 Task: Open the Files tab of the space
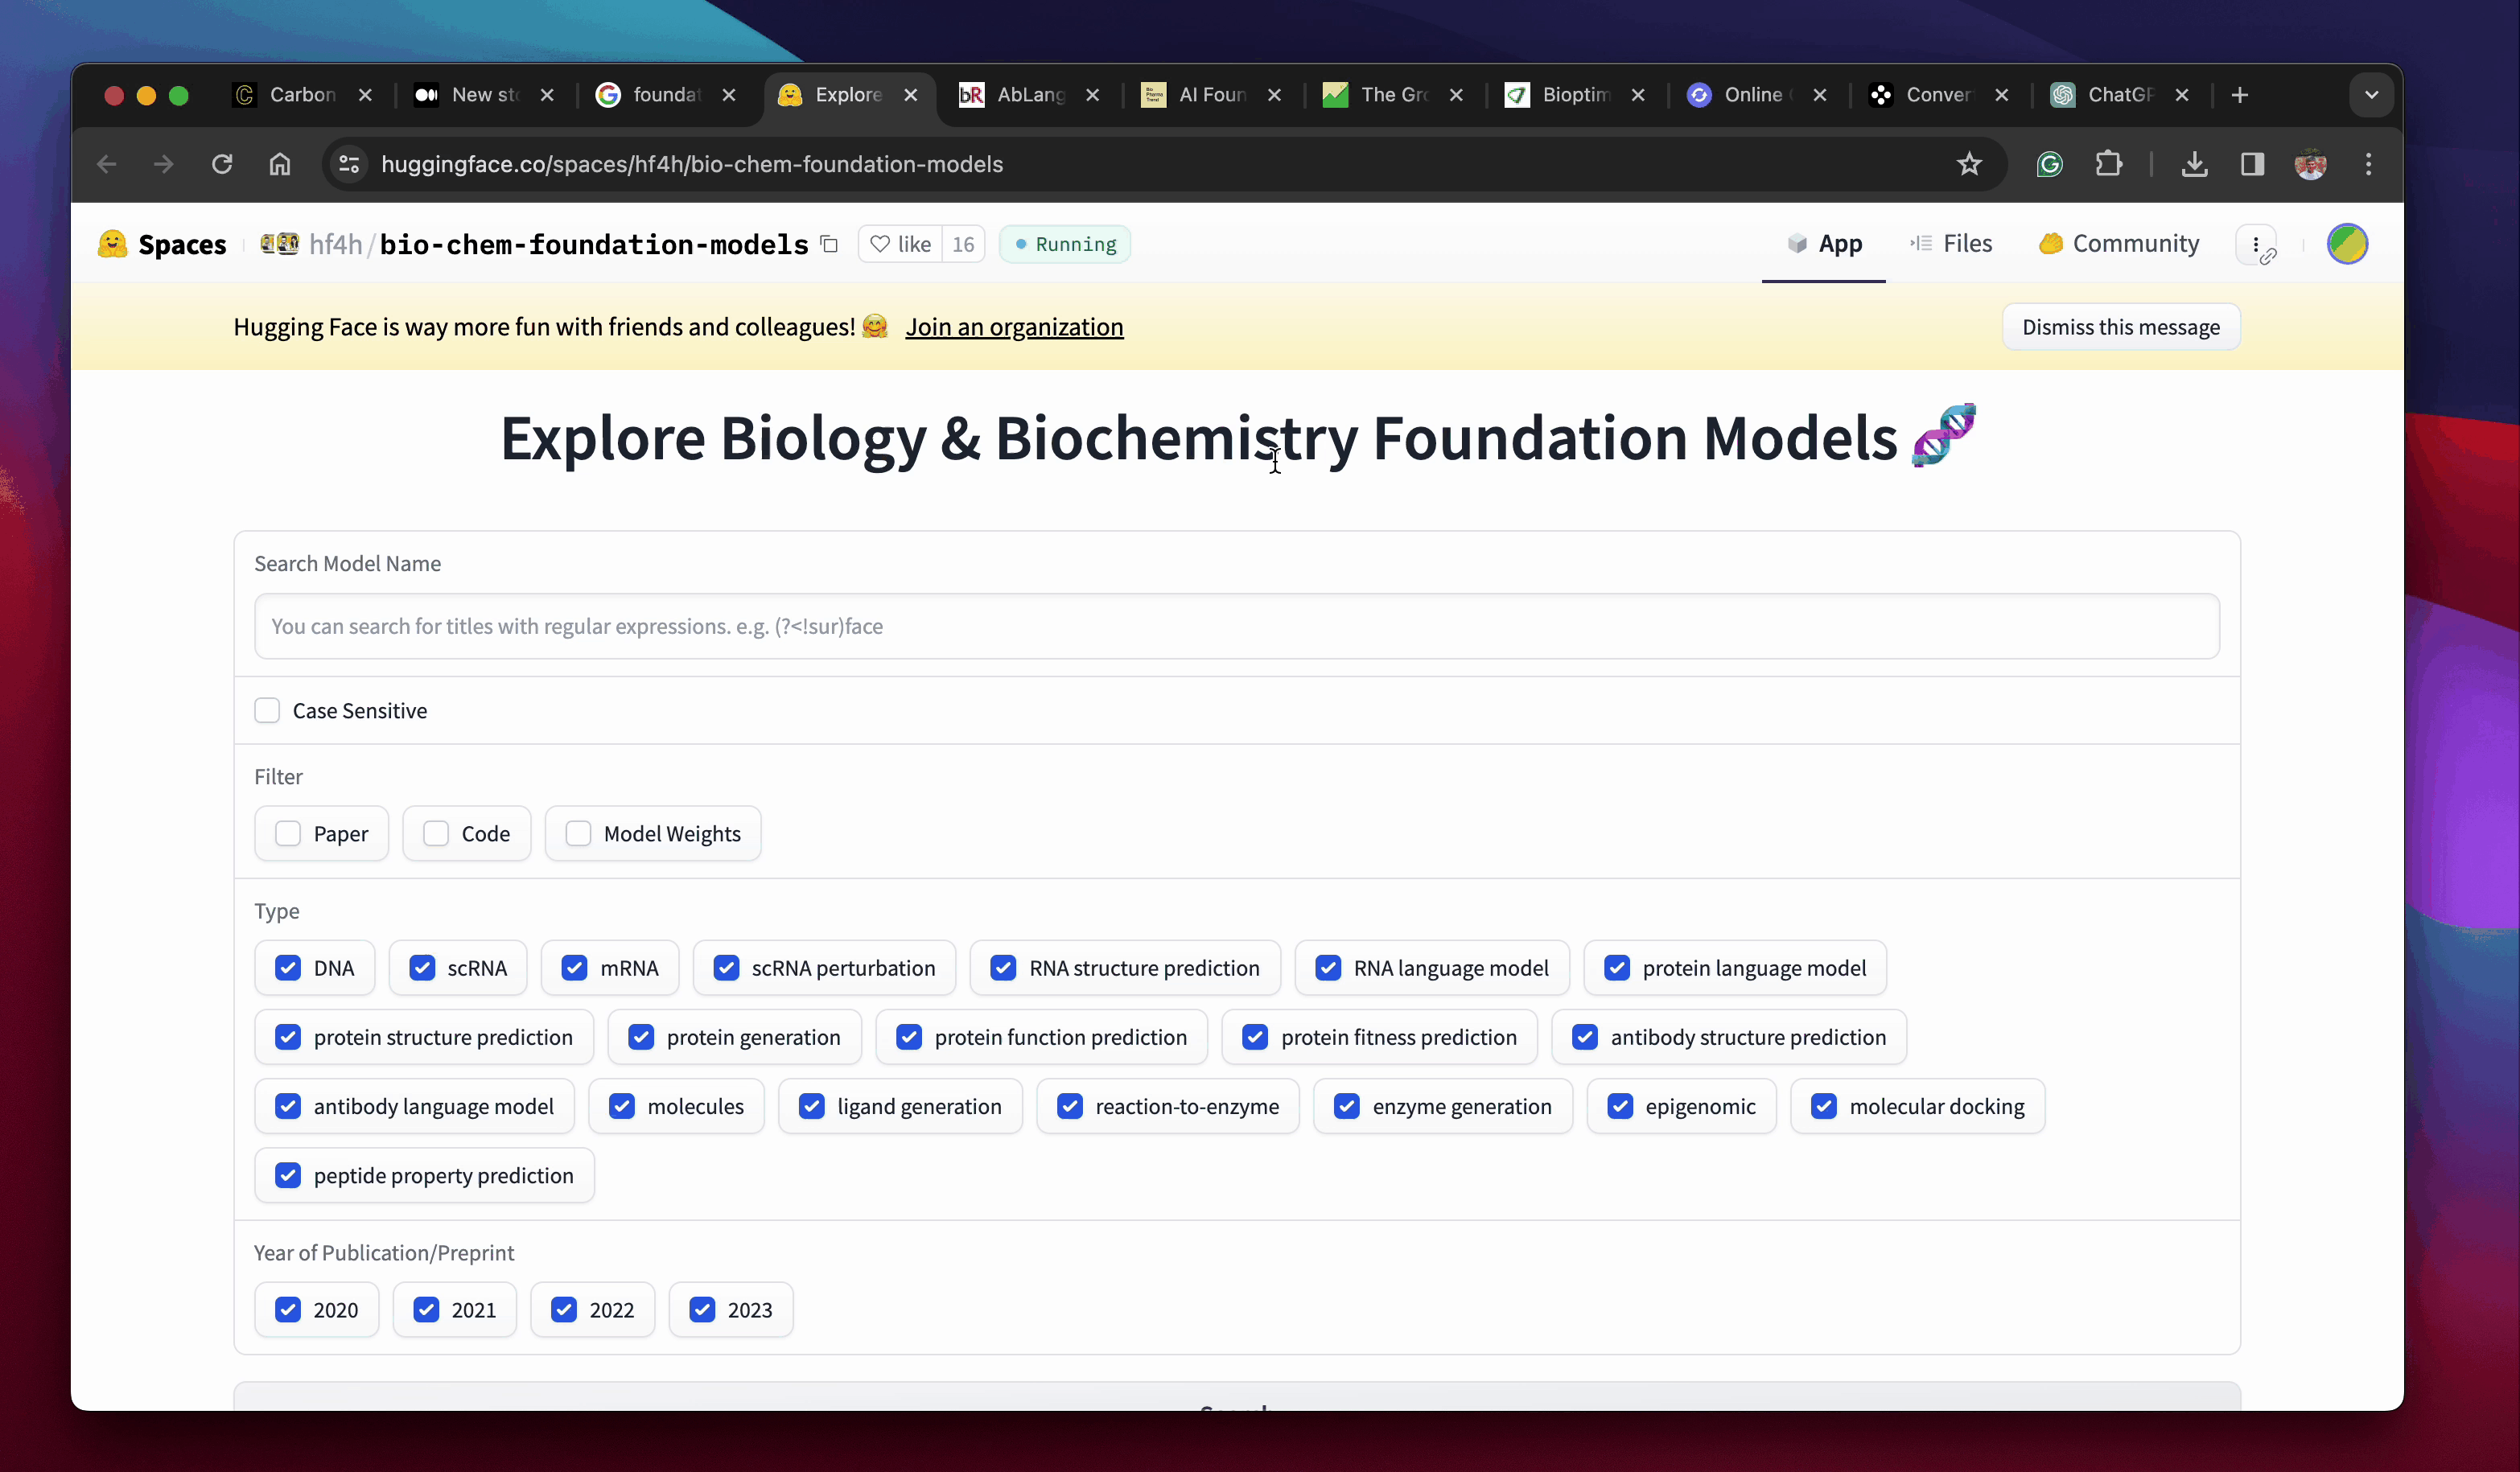pos(1950,244)
